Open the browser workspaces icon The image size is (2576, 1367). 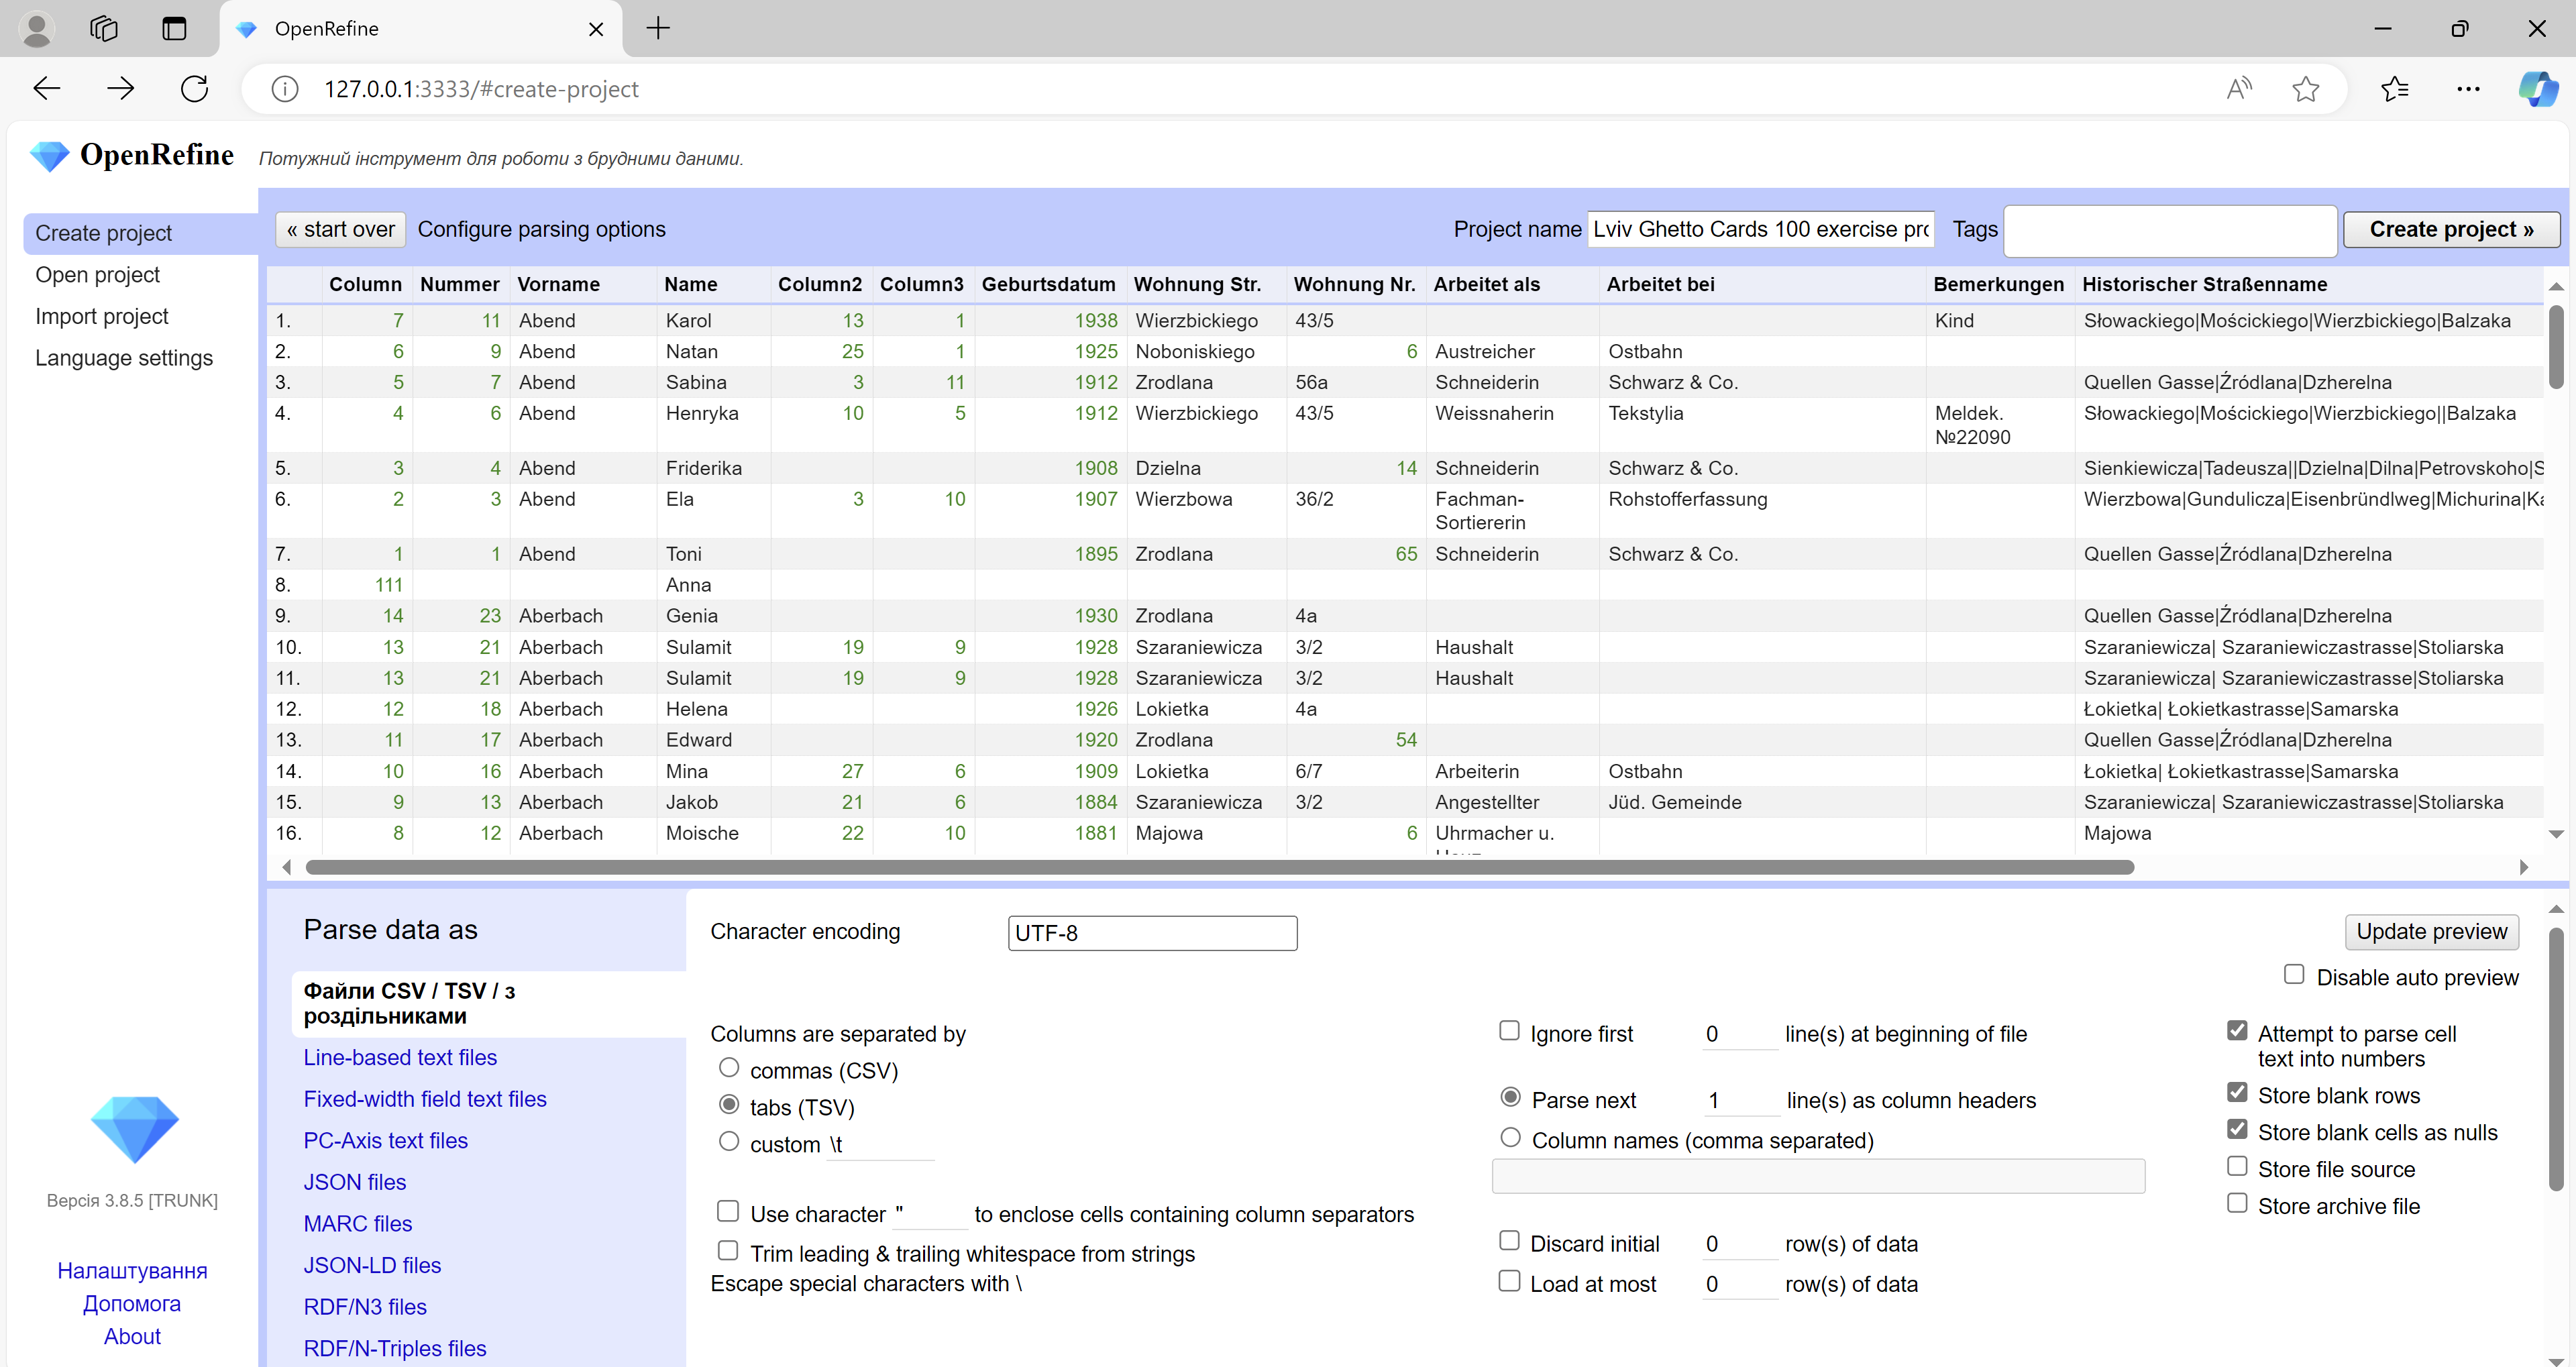click(x=104, y=28)
